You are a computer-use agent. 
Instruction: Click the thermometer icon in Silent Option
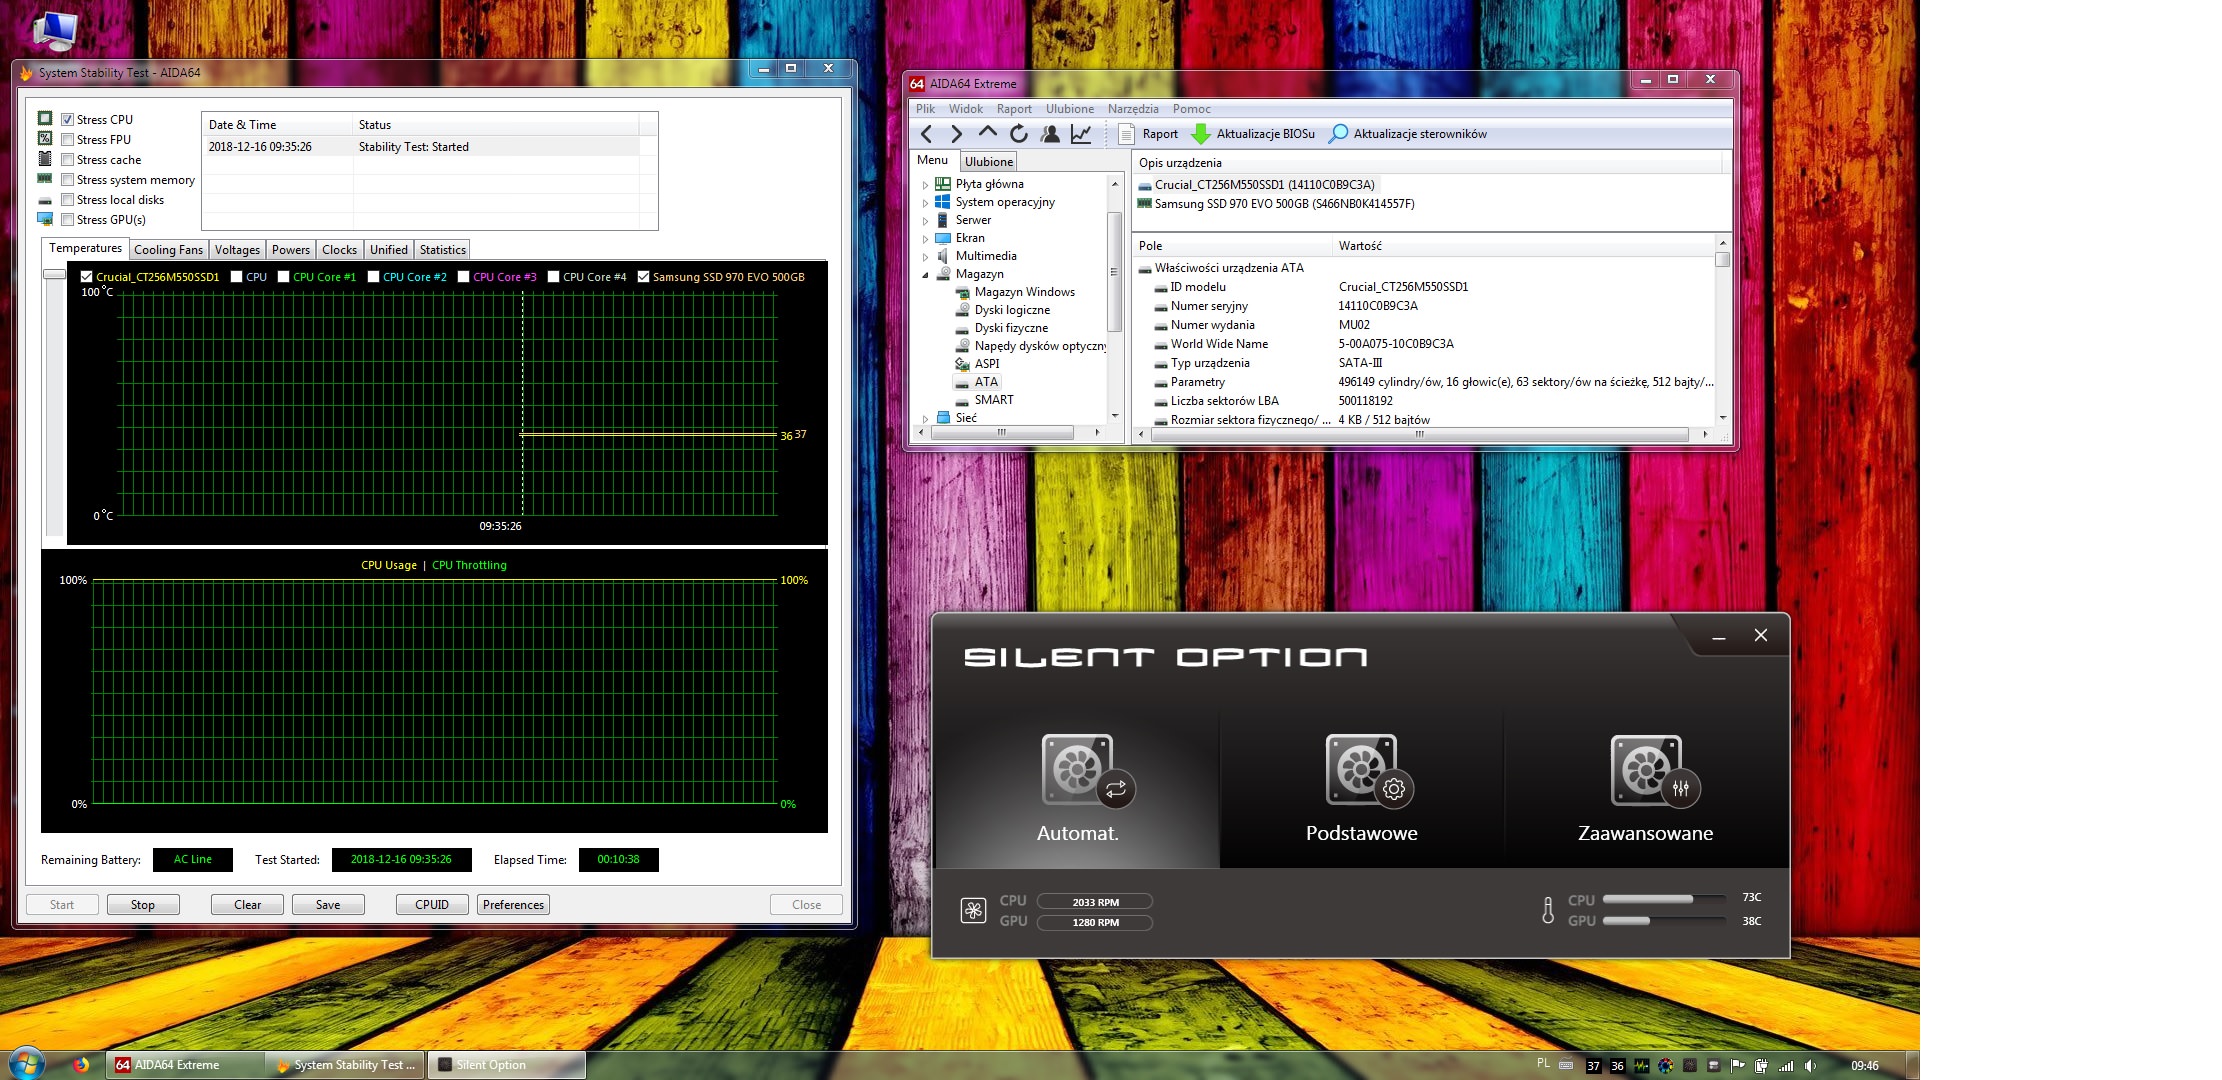click(x=1548, y=910)
